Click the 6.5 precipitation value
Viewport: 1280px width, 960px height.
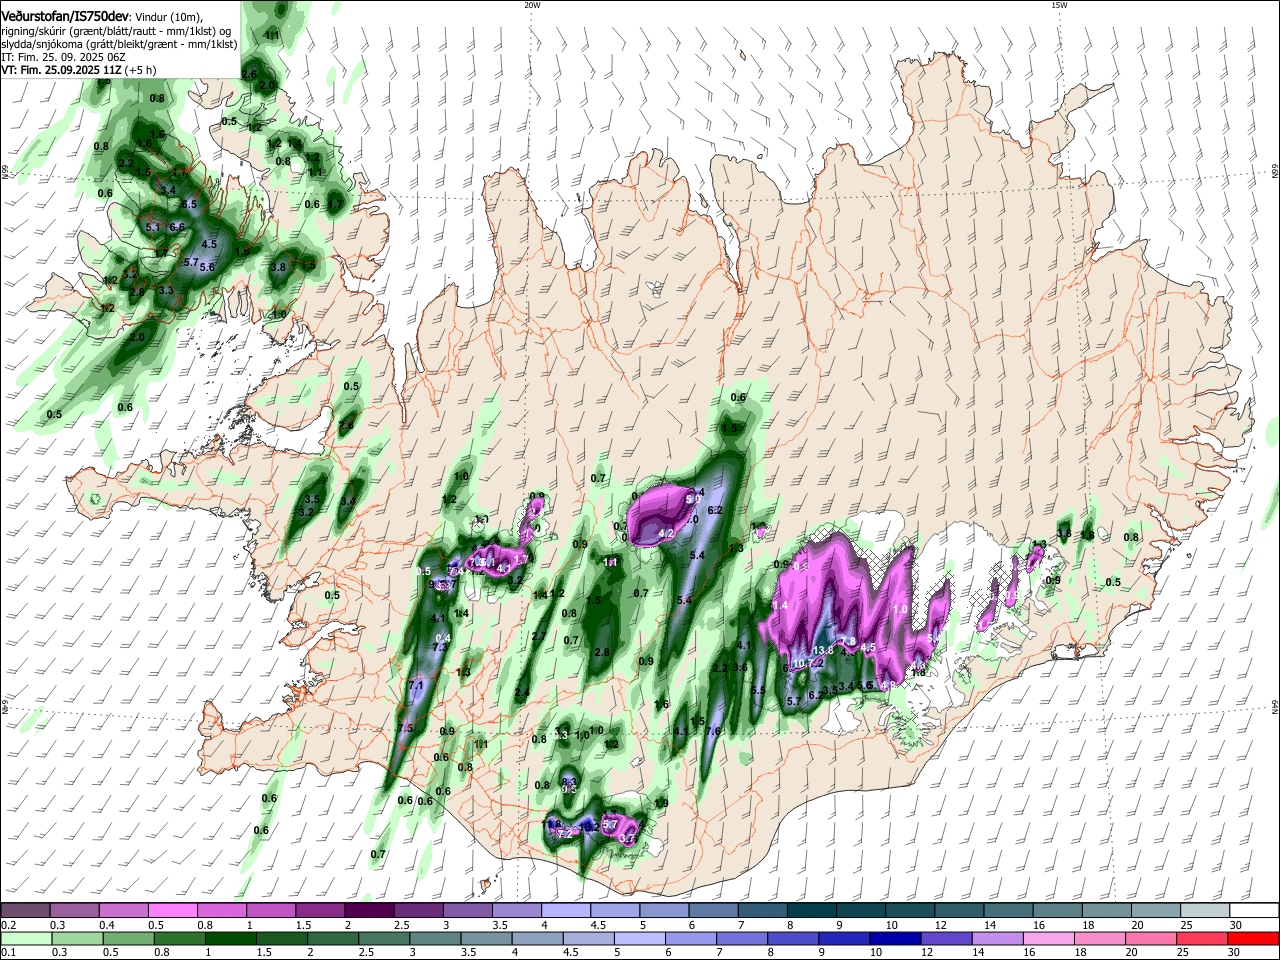coord(191,205)
